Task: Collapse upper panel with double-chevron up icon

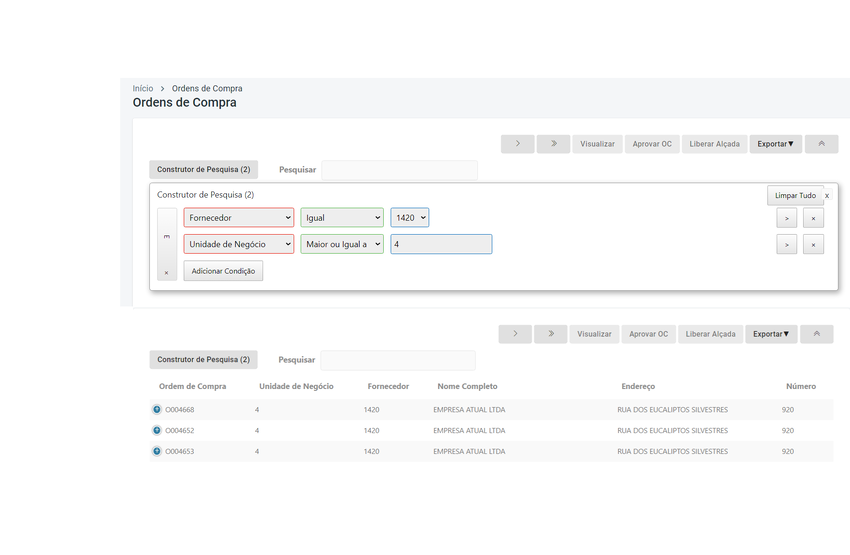Action: point(822,144)
